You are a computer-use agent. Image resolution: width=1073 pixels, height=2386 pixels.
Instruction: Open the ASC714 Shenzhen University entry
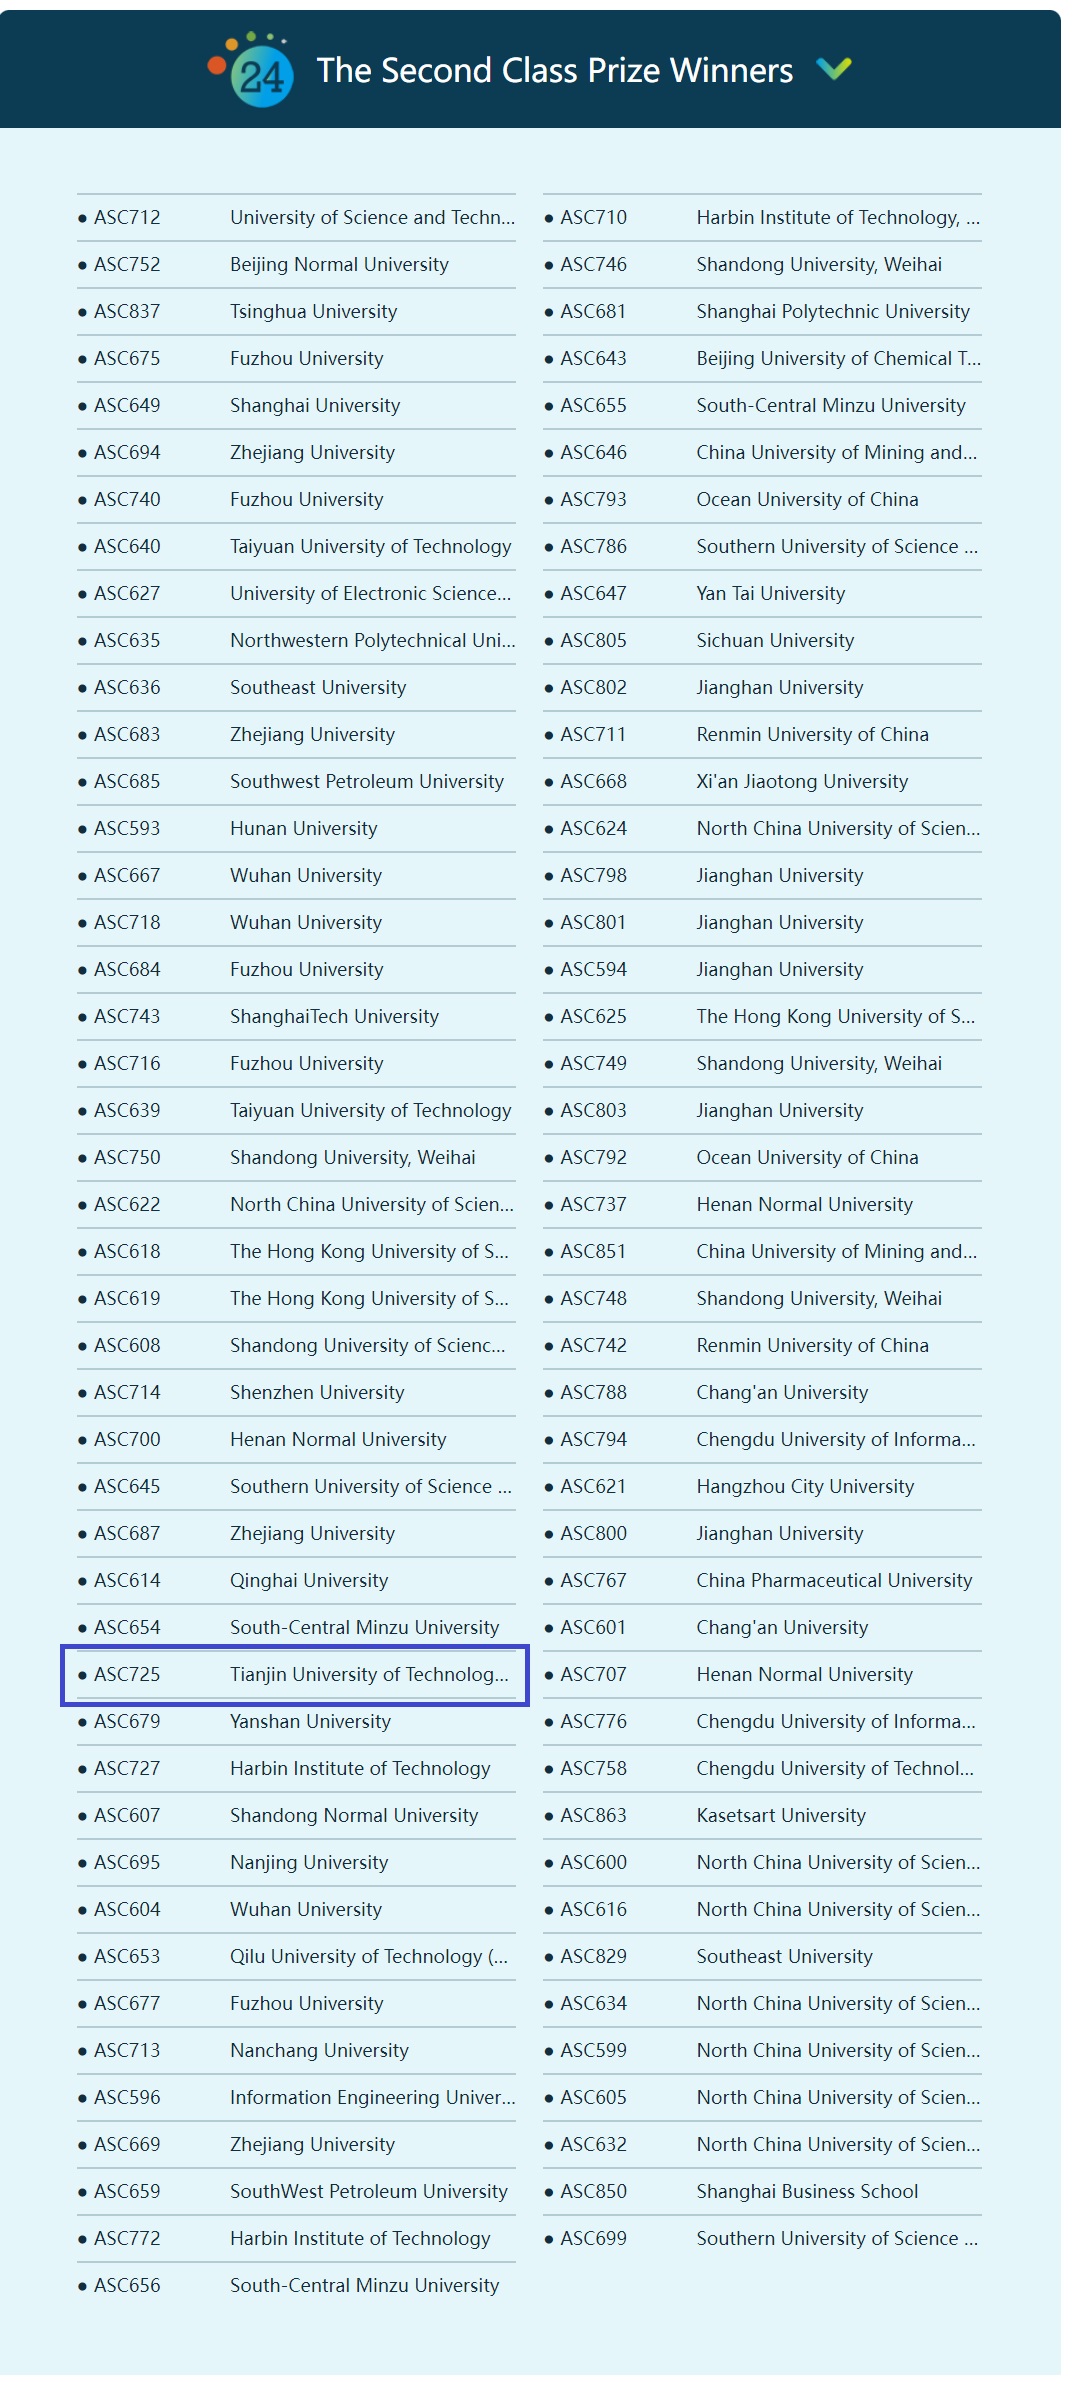[296, 1392]
